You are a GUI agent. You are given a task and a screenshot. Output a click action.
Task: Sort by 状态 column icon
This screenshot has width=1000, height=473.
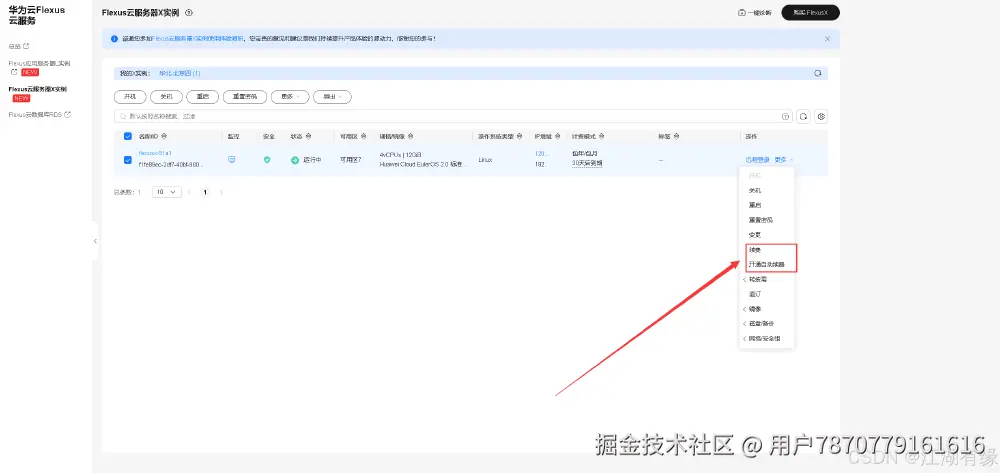click(309, 136)
